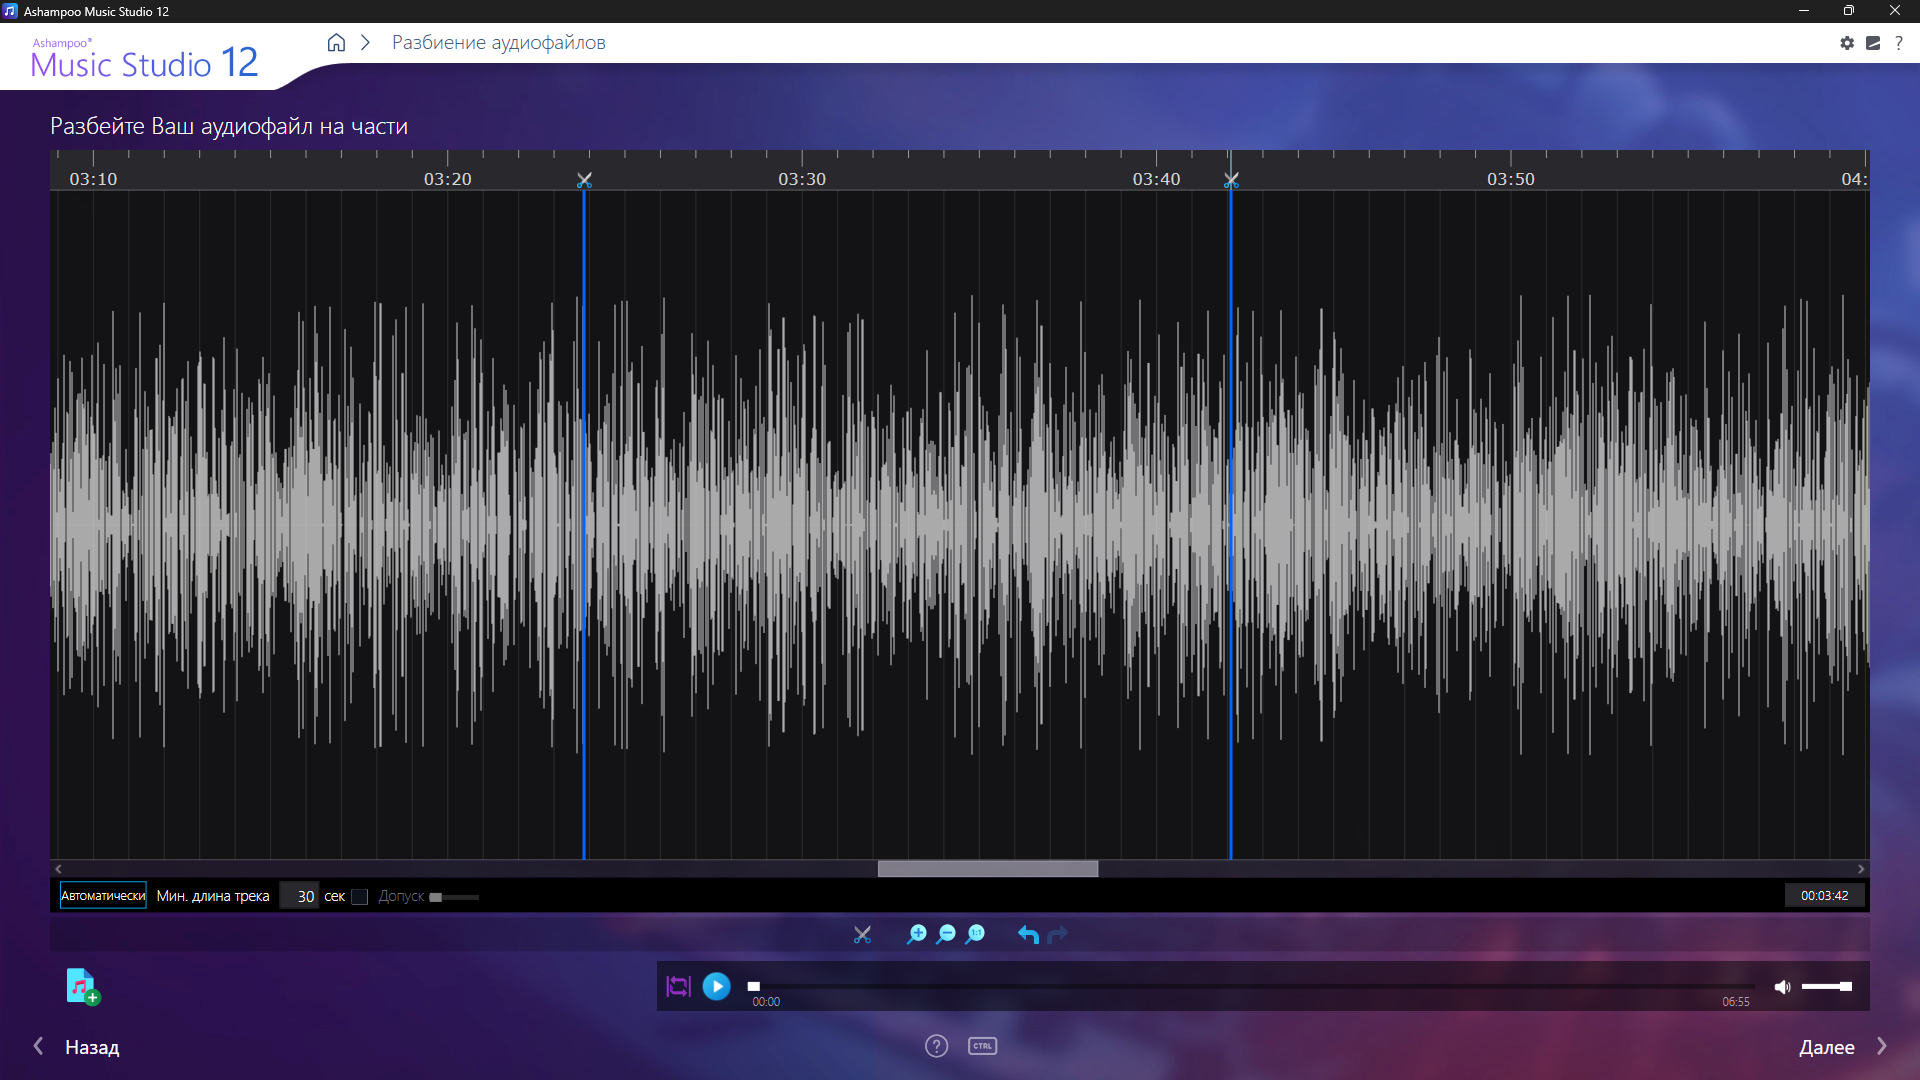Zoom out of the waveform

point(946,934)
